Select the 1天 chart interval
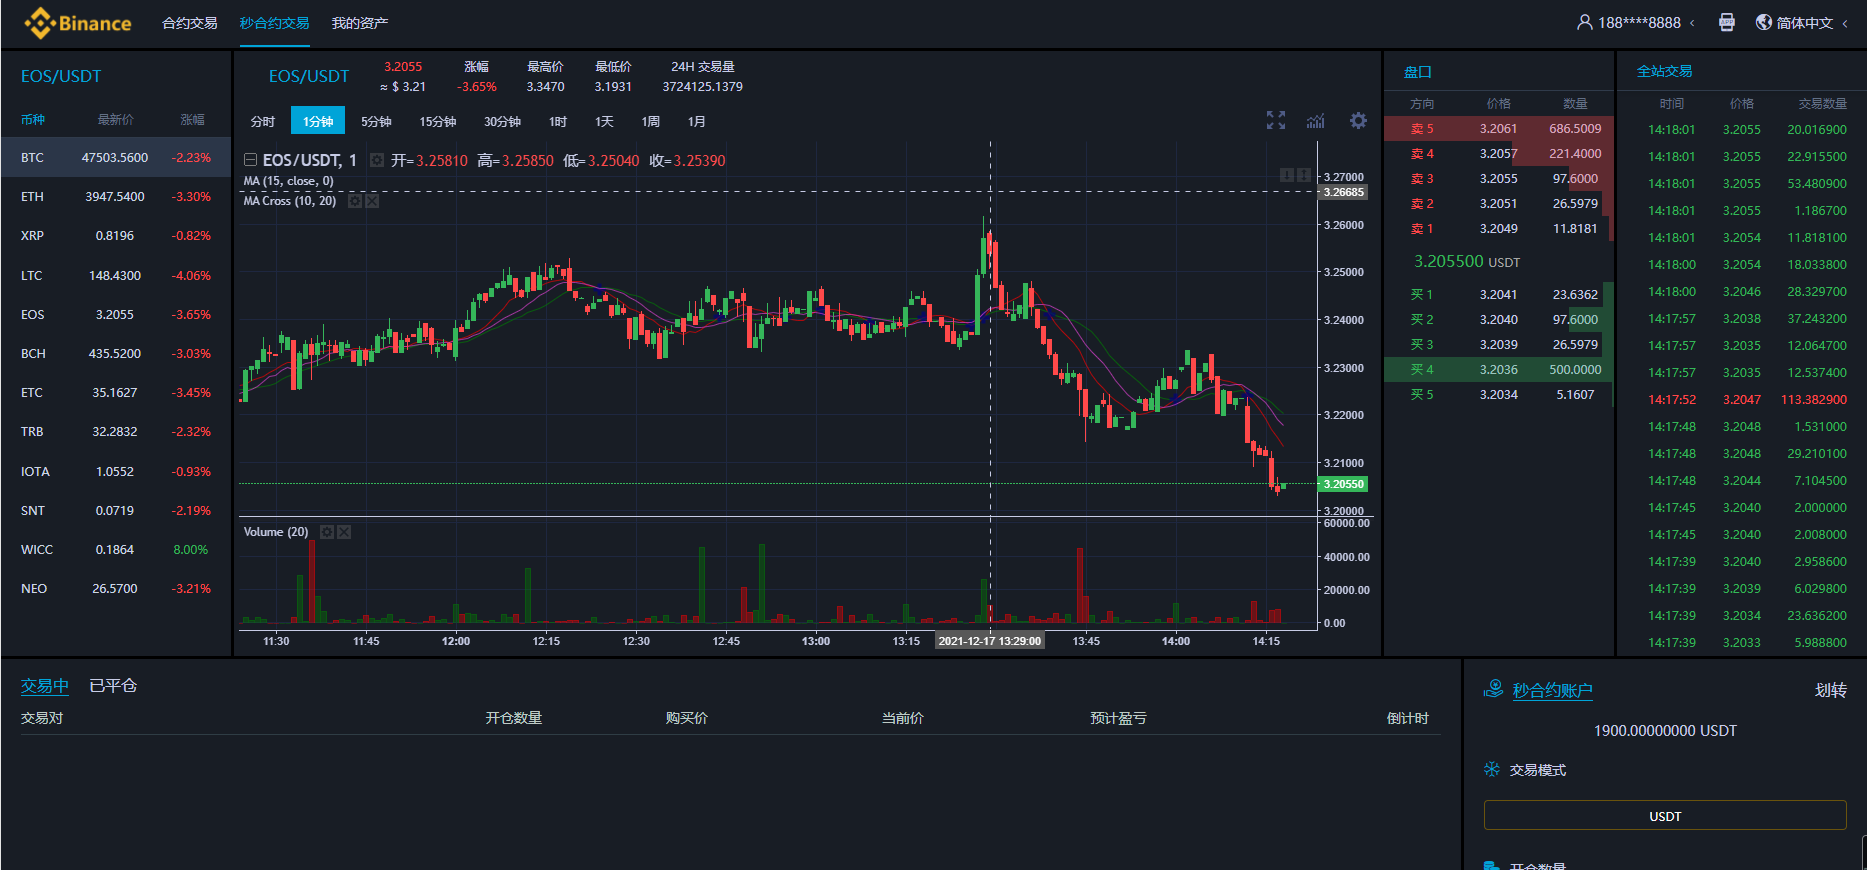1867x870 pixels. click(604, 121)
